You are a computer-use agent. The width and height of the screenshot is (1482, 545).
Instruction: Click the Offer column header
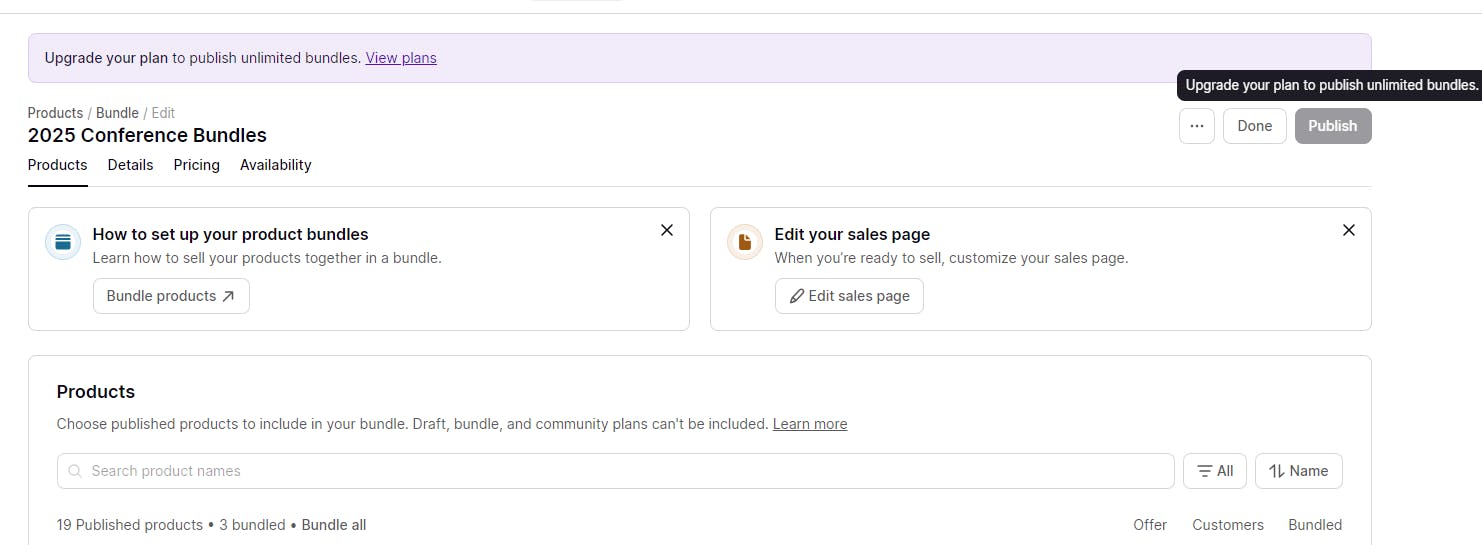pos(1150,525)
